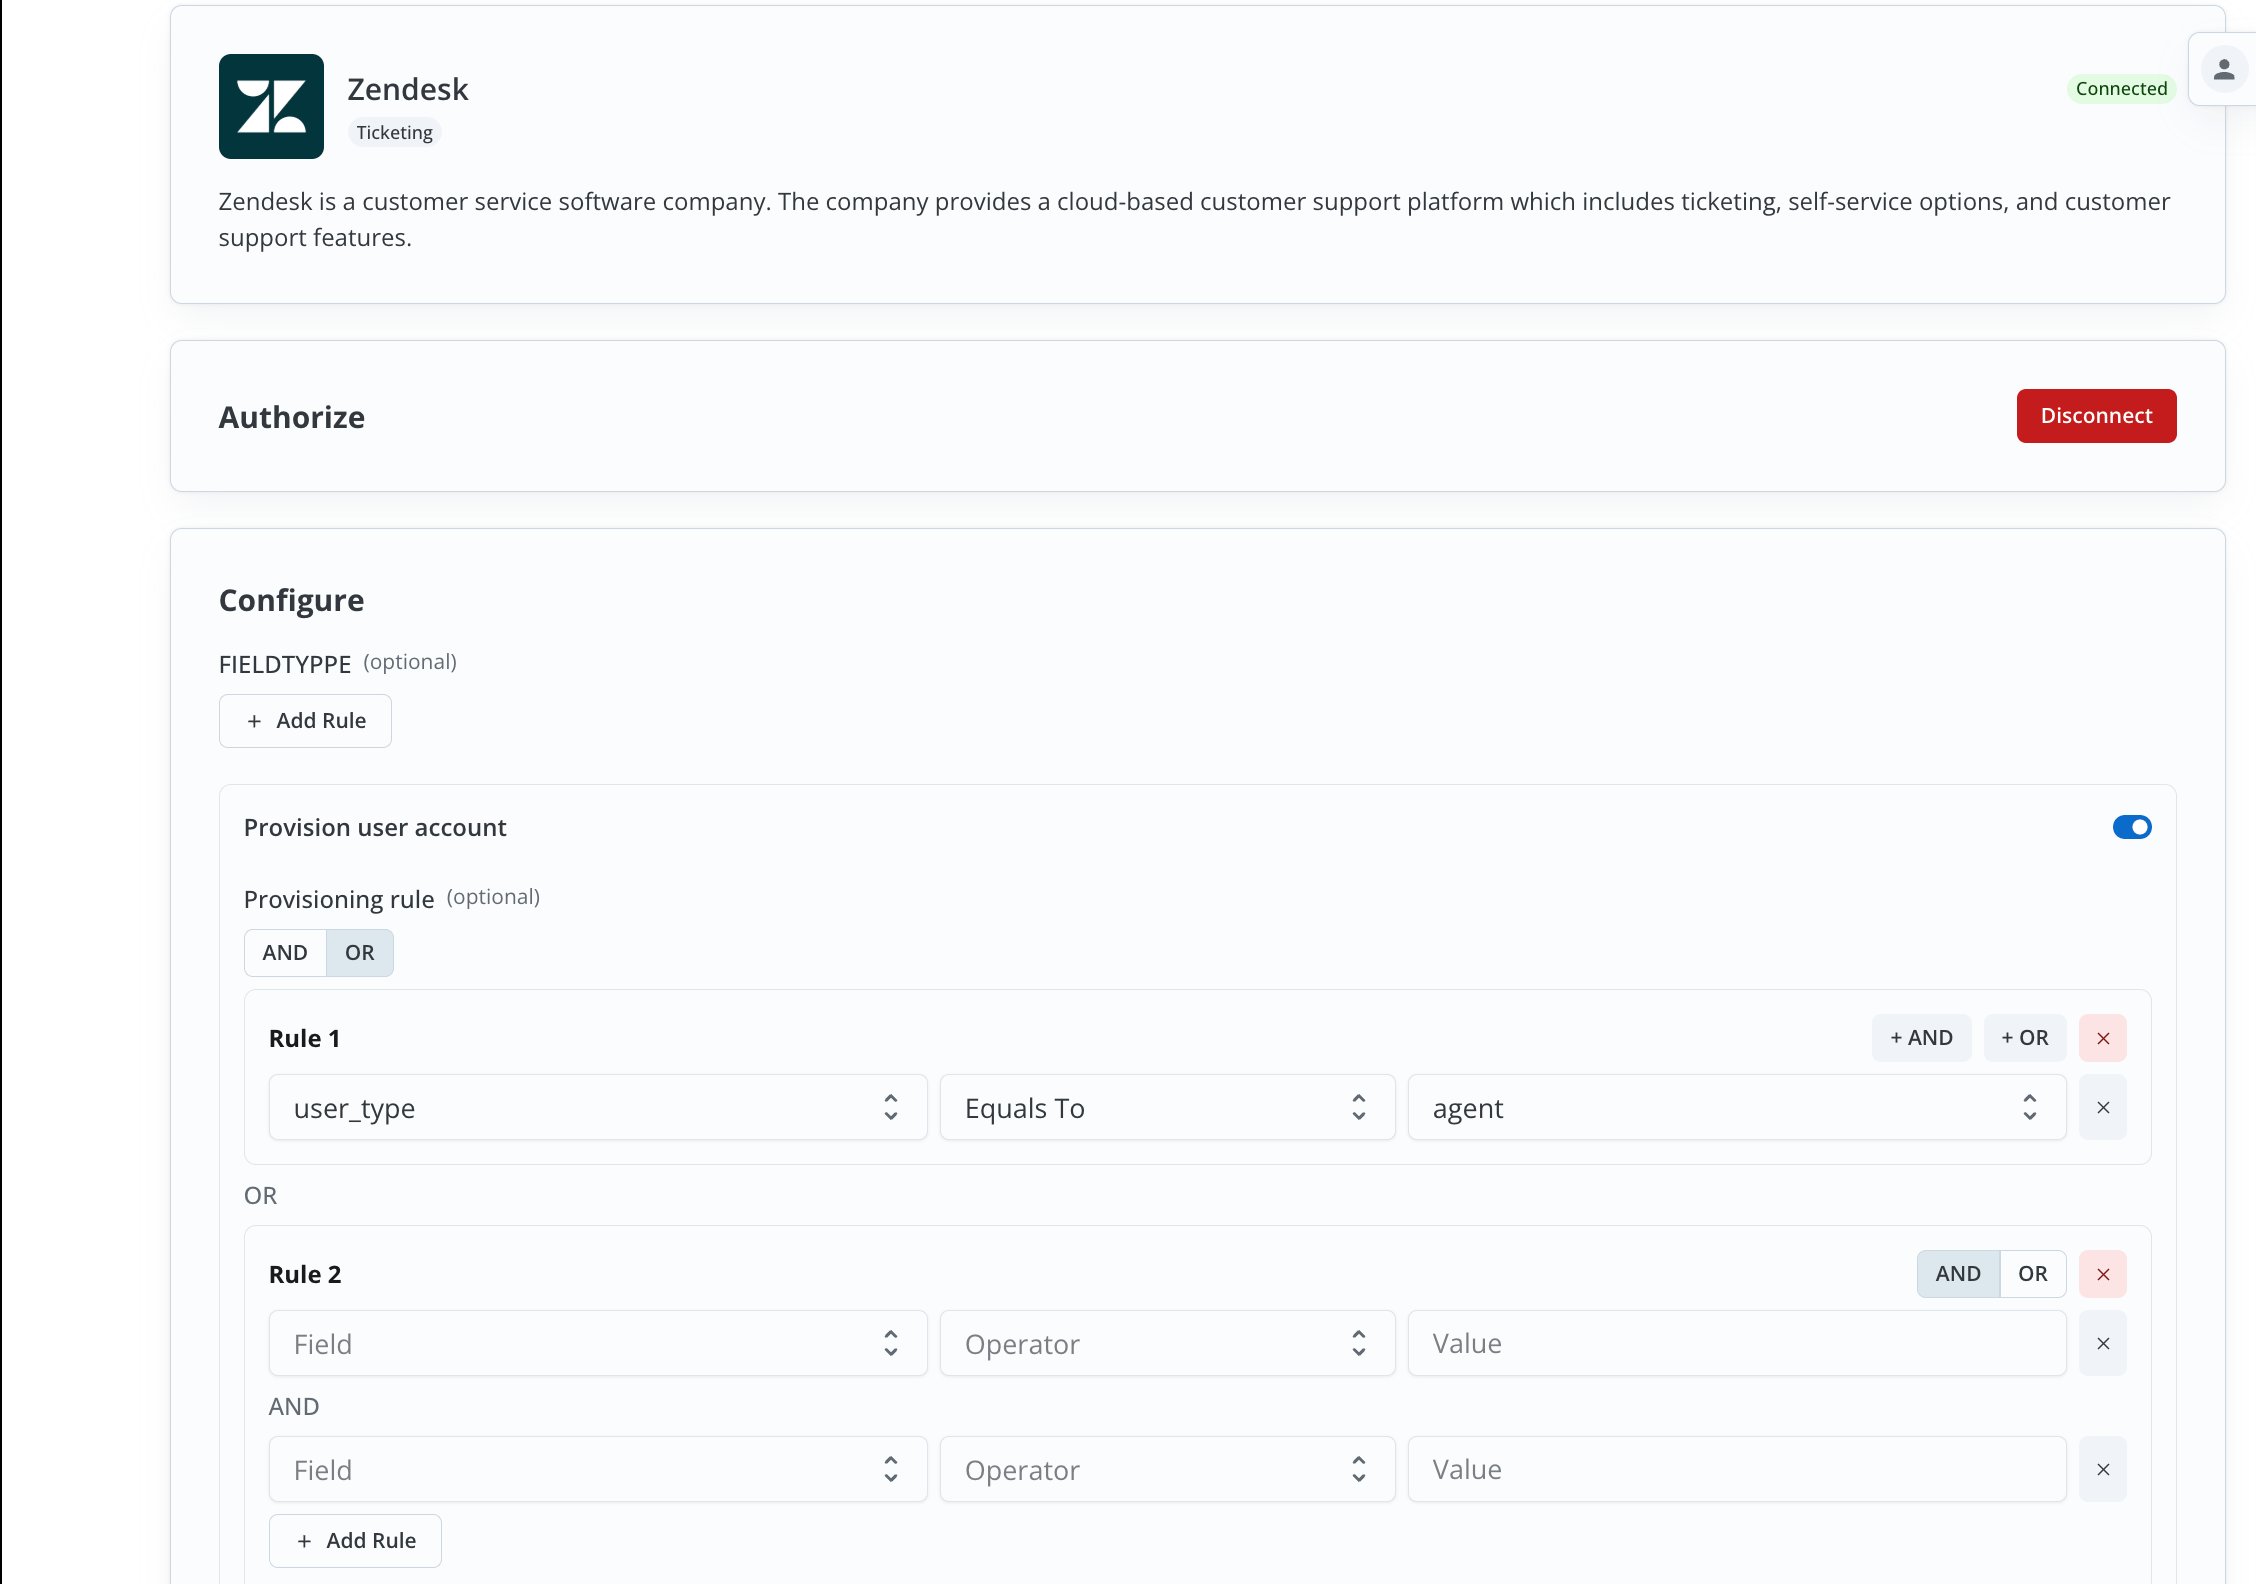
Task: Delete Rule 1 with the red X
Action: 2103,1038
